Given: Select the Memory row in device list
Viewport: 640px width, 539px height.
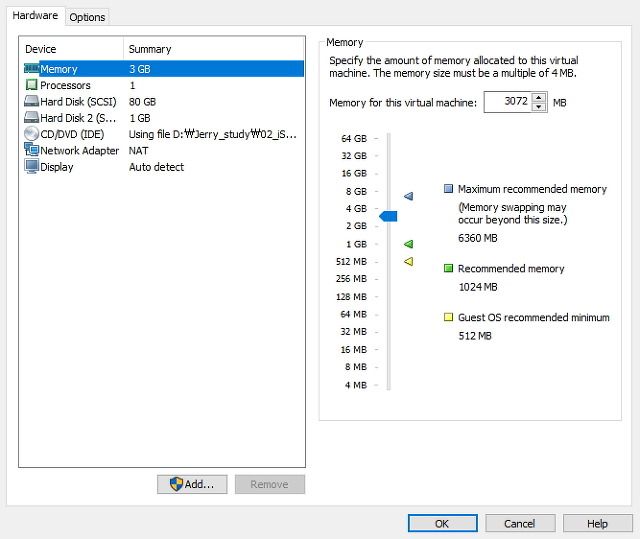Looking at the screenshot, I should [164, 69].
